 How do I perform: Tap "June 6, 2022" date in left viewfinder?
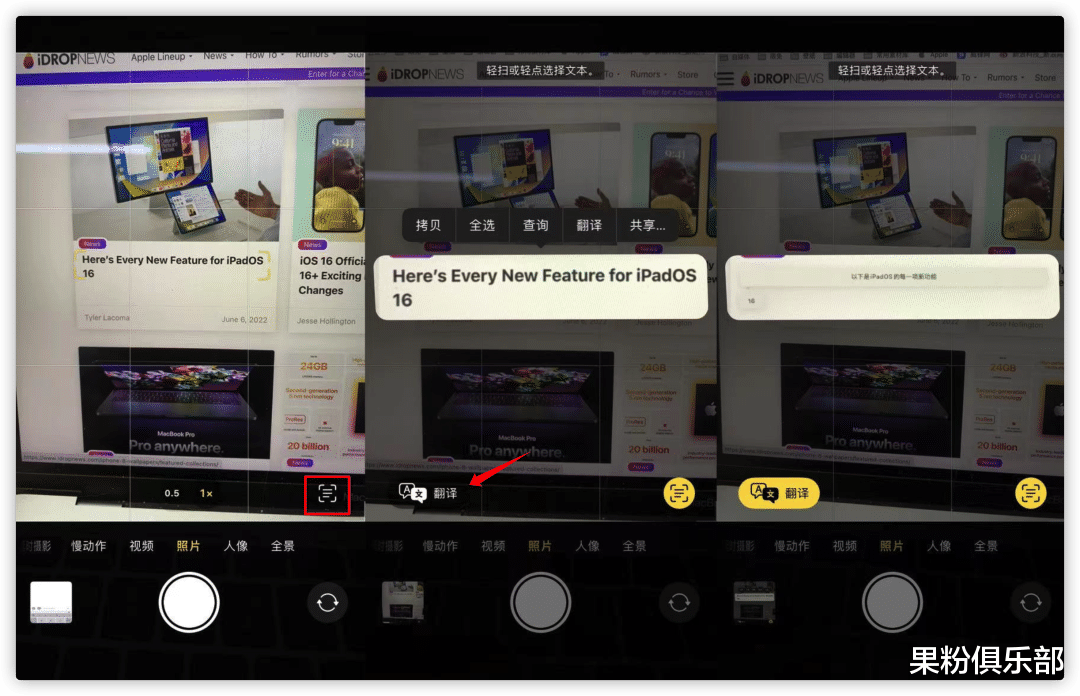coord(245,320)
